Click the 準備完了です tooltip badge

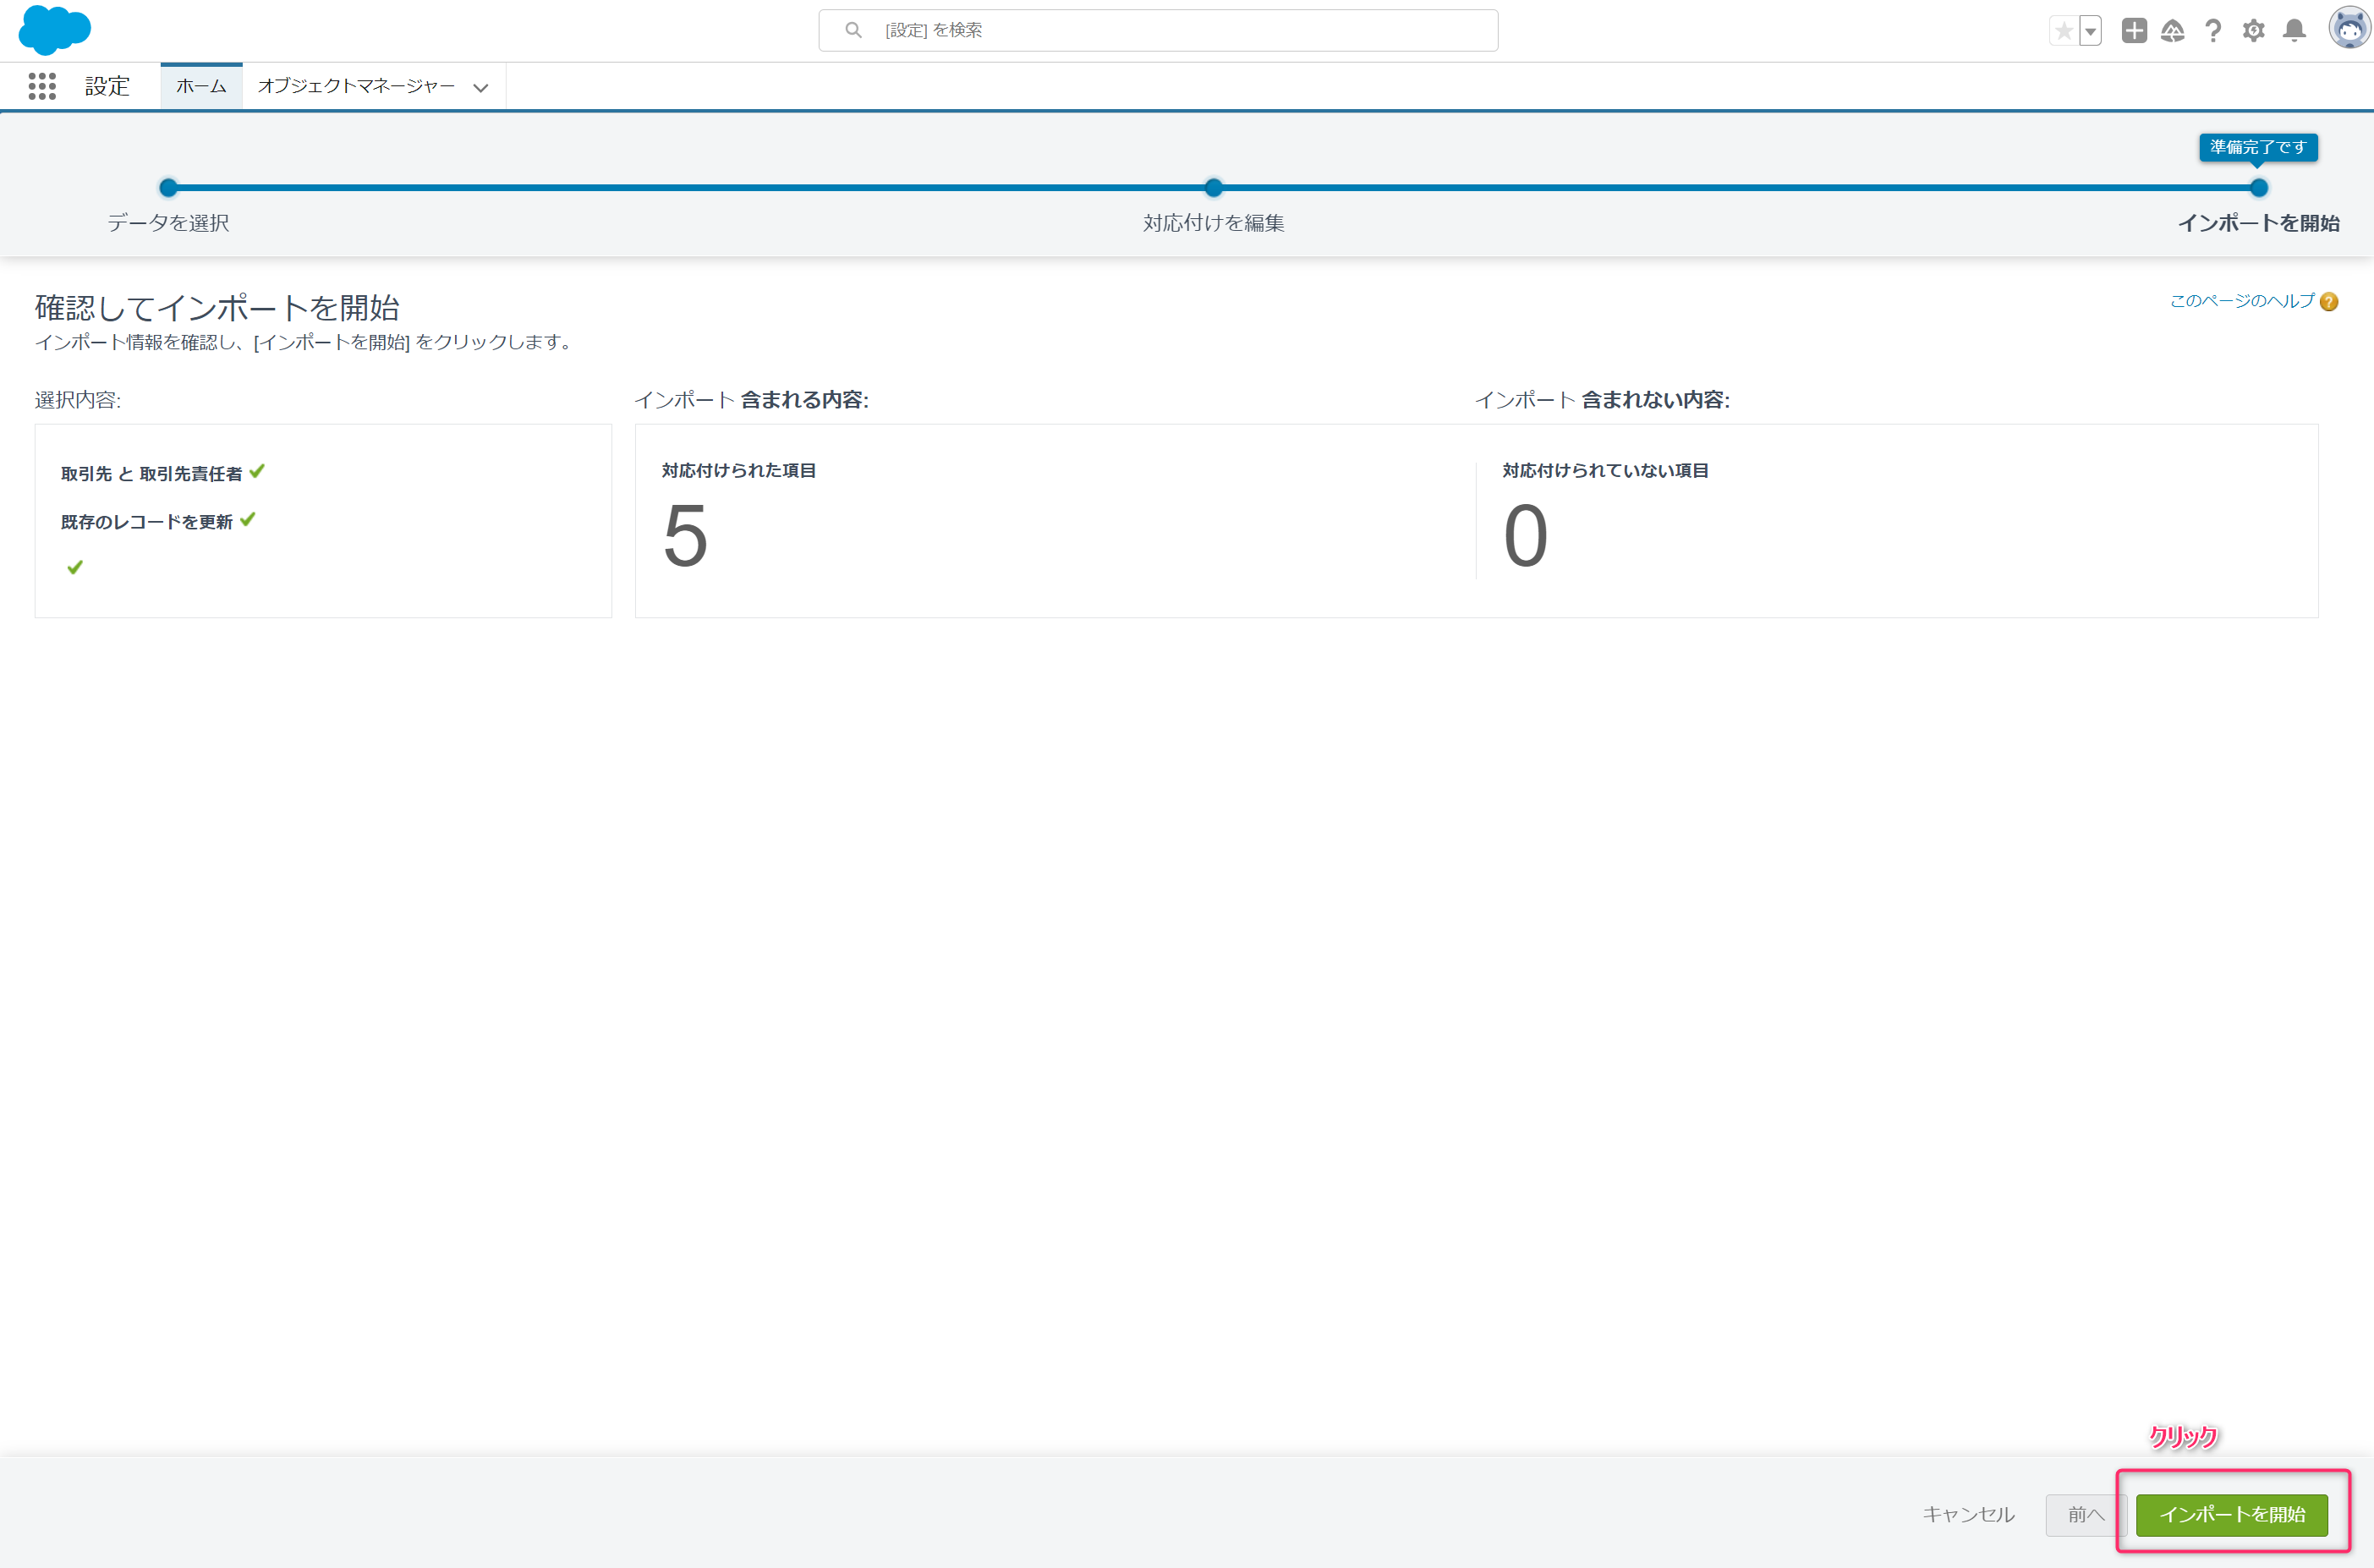(x=2258, y=147)
